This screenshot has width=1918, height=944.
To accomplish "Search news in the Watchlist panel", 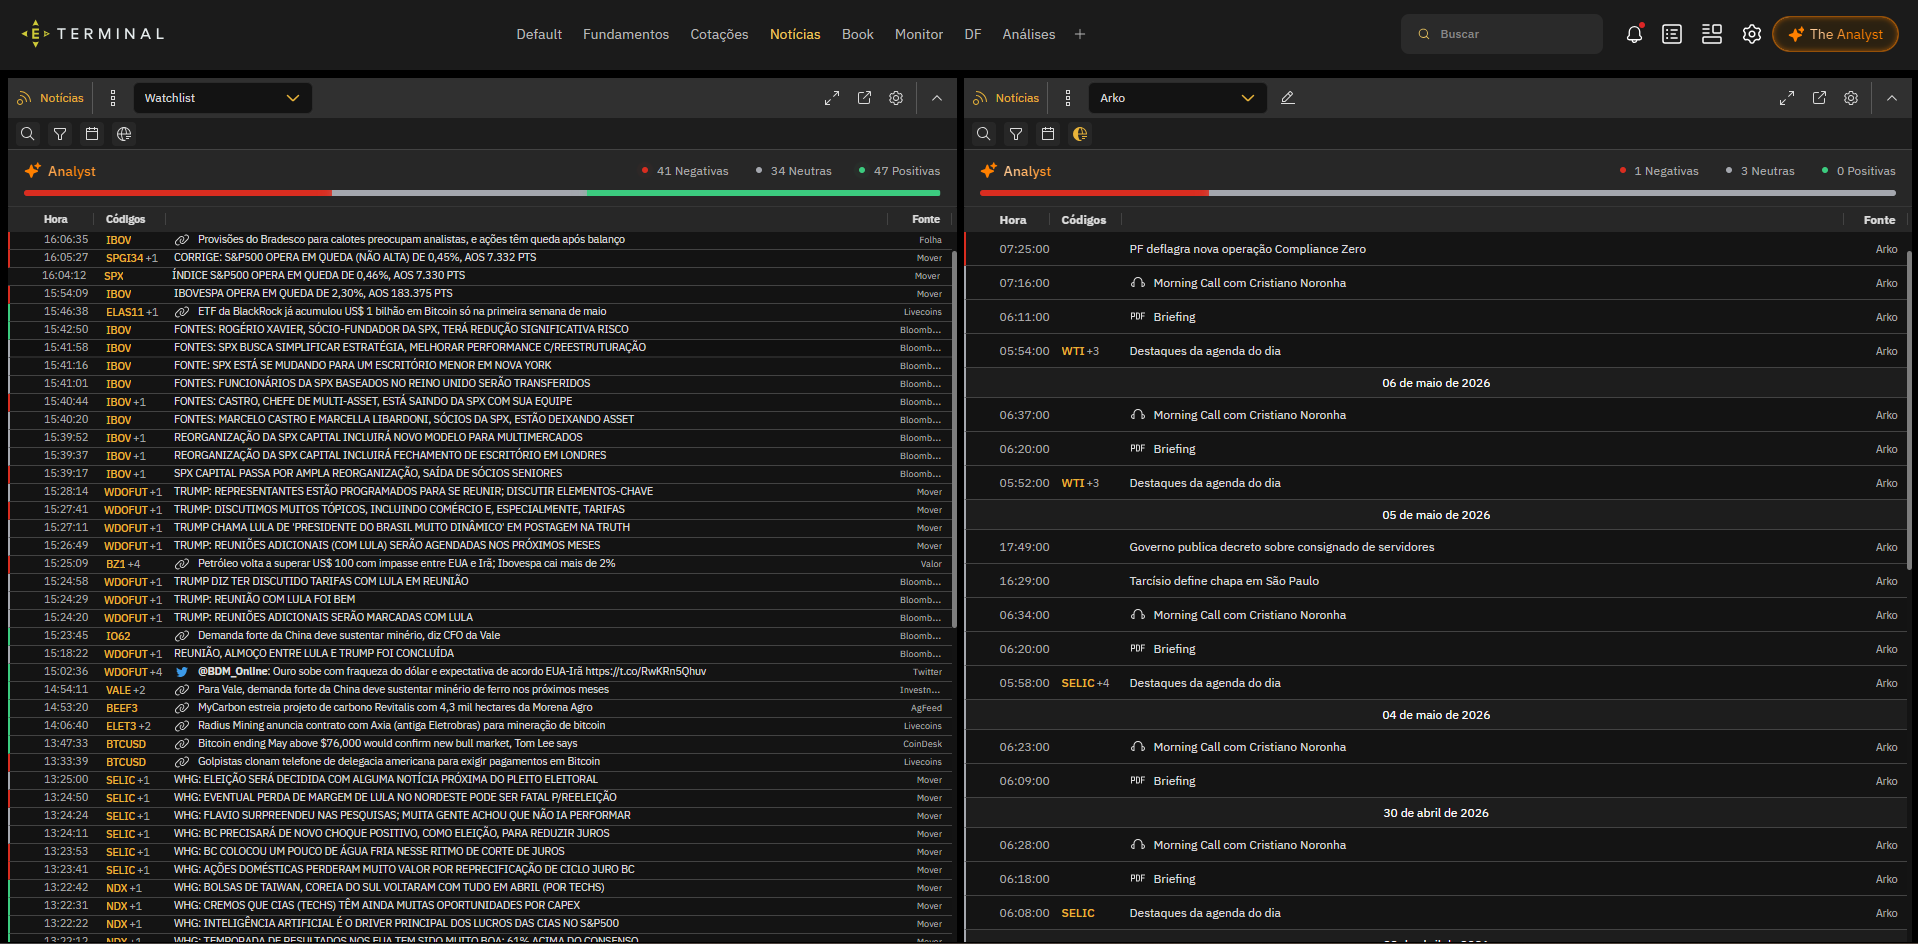I will click(28, 134).
